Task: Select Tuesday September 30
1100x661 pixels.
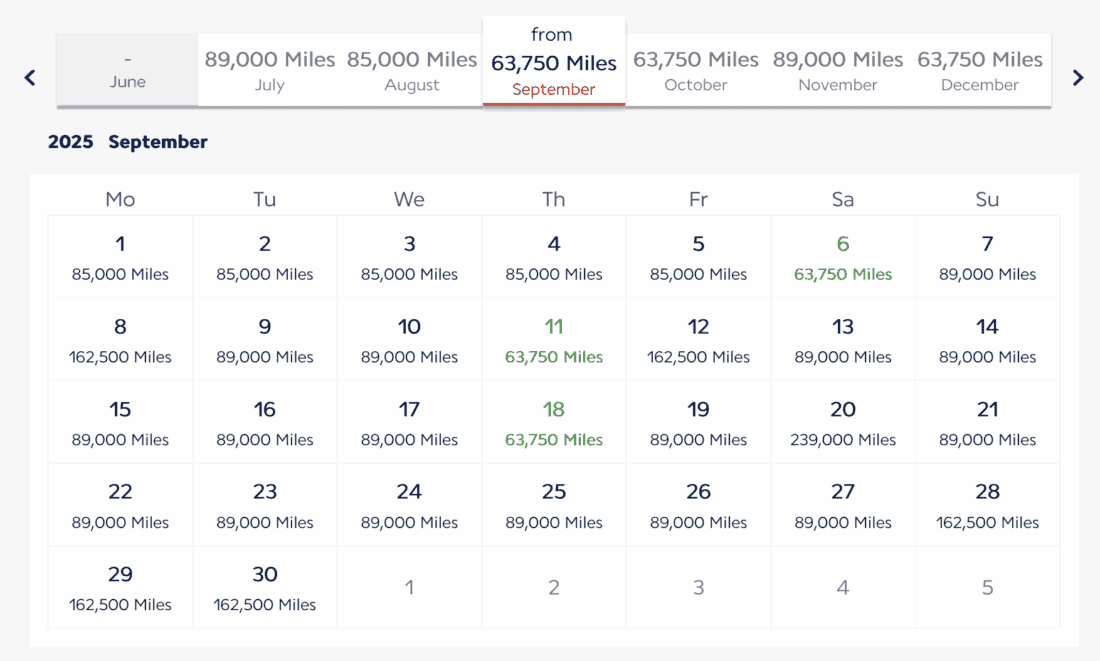Action: click(x=265, y=588)
